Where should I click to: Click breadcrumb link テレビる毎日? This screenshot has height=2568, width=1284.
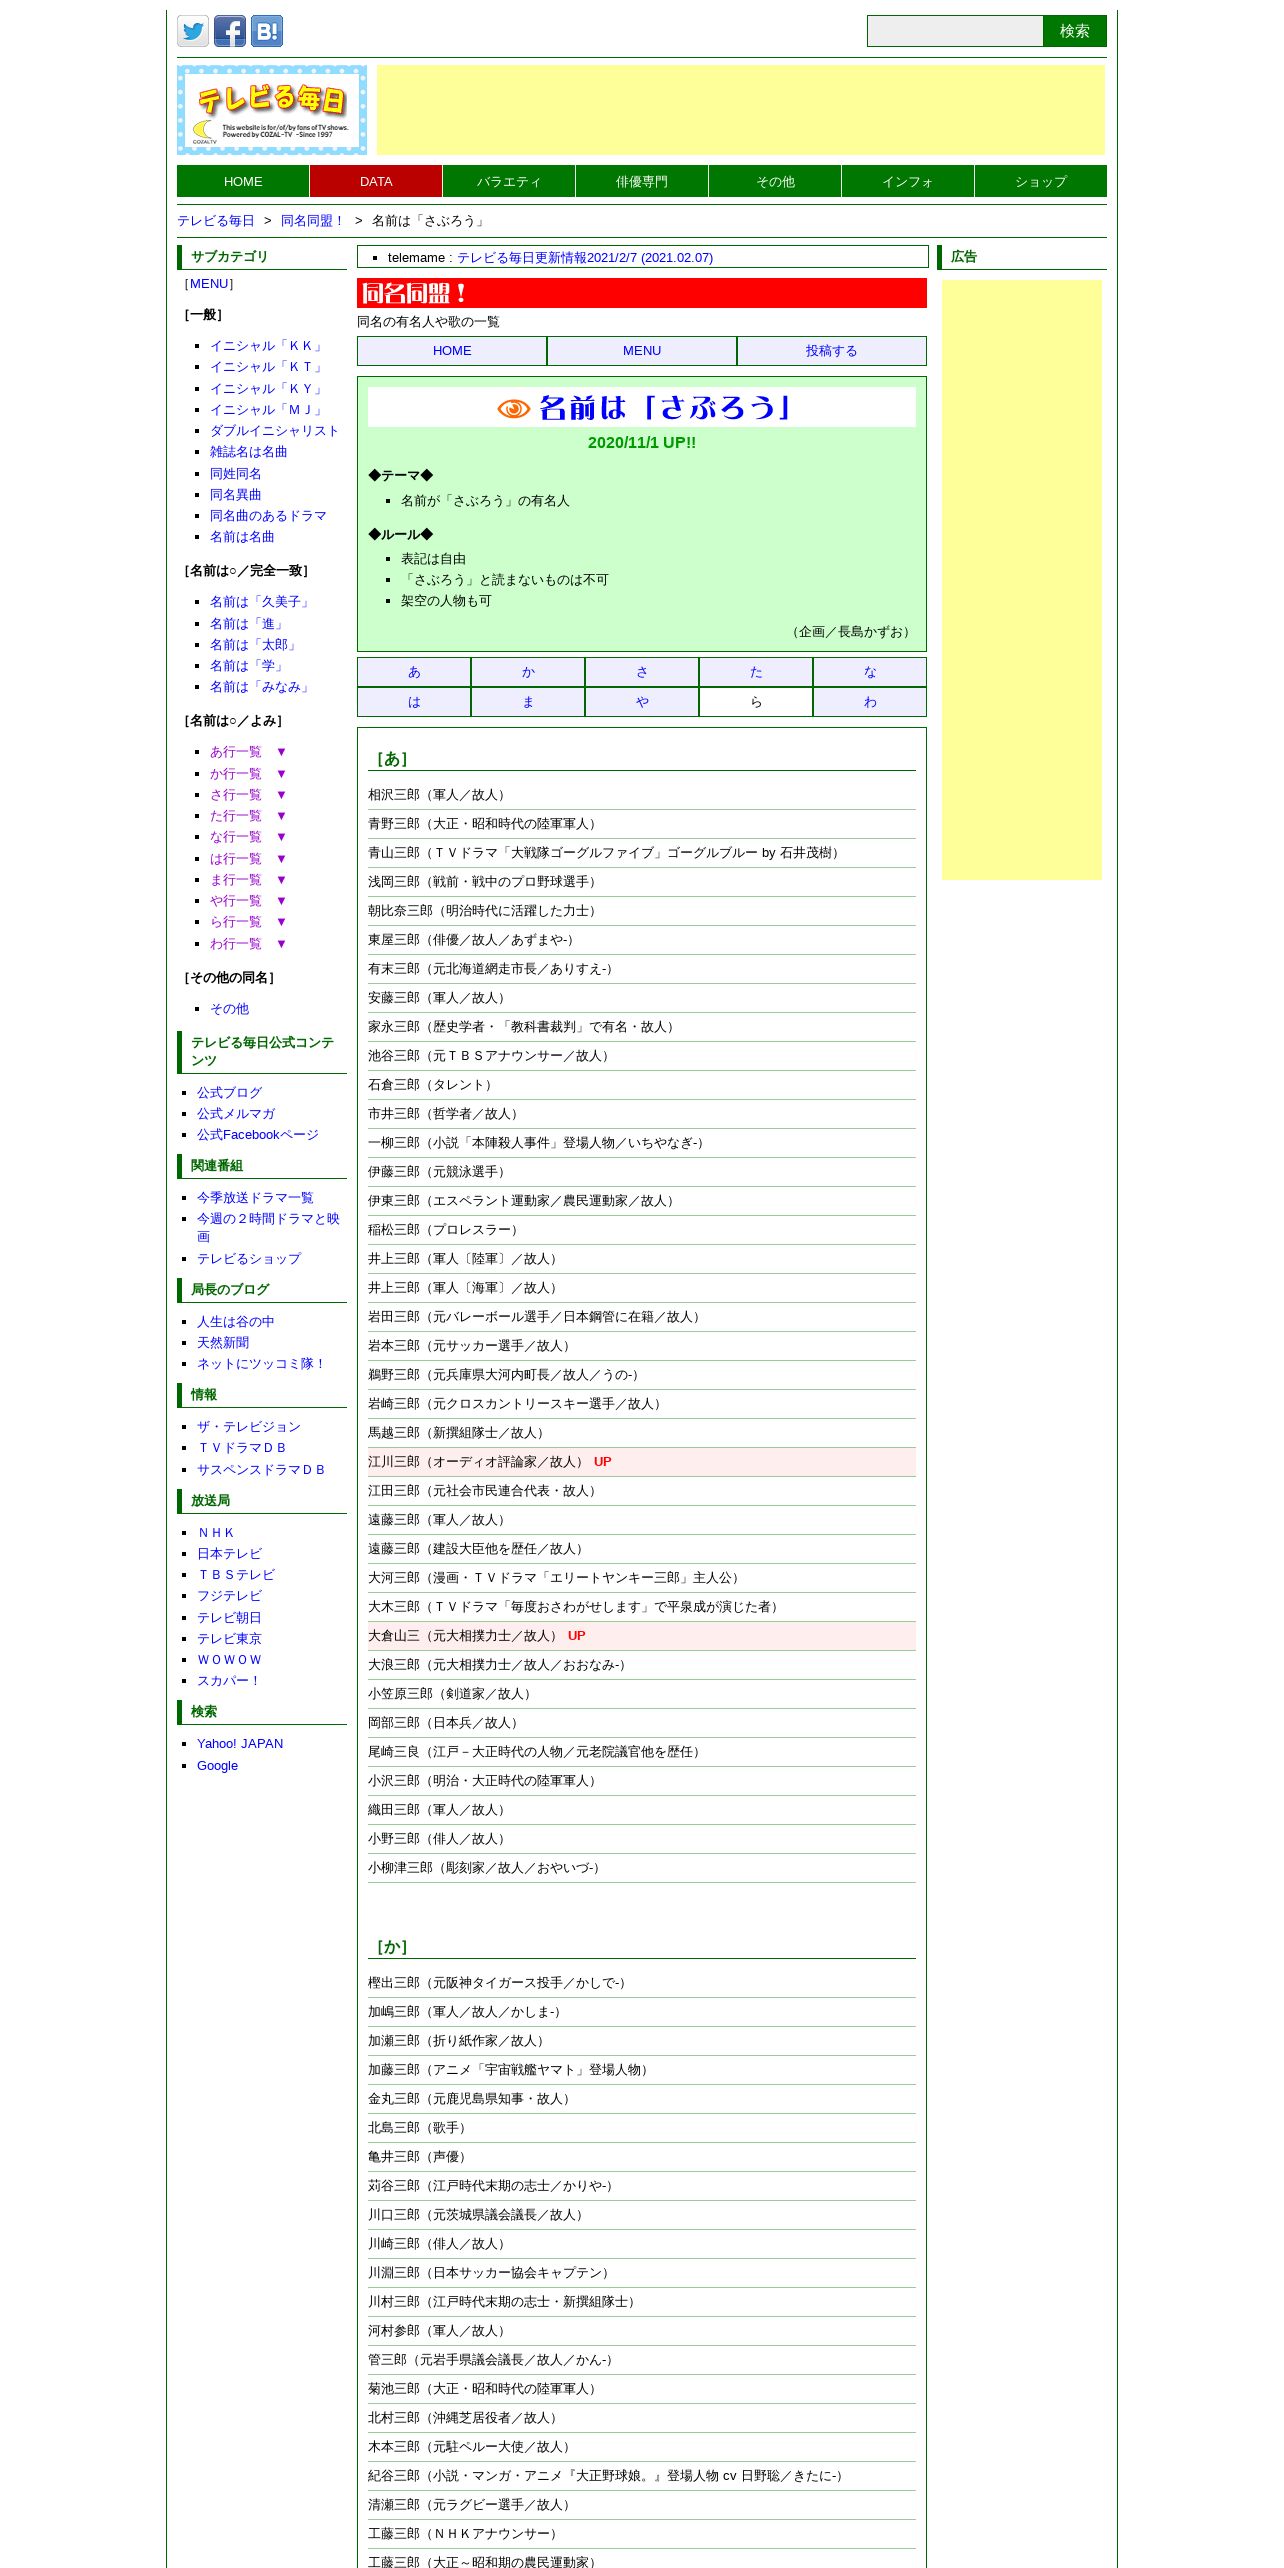tap(216, 221)
